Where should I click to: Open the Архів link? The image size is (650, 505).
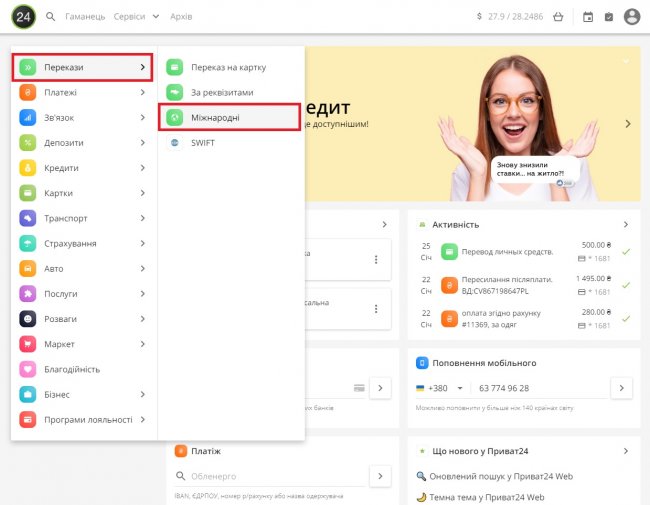[181, 17]
